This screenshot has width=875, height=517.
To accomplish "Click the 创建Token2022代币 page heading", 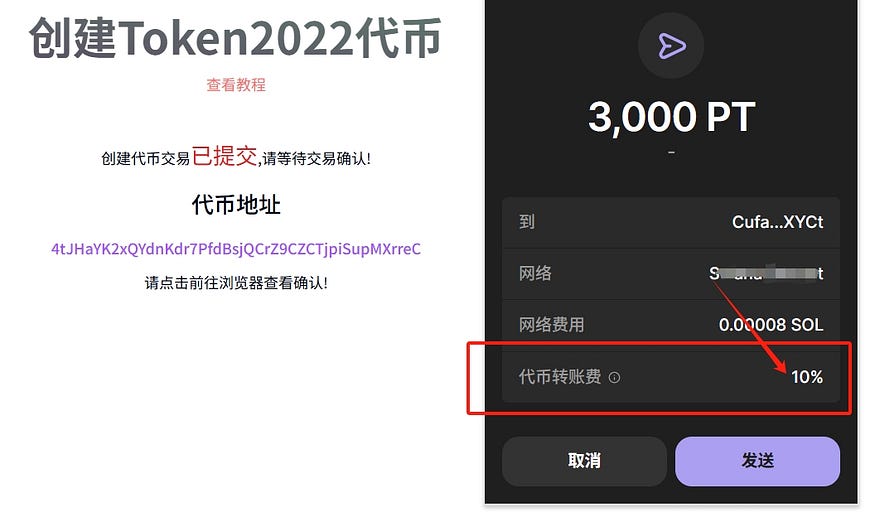I will tap(235, 38).
